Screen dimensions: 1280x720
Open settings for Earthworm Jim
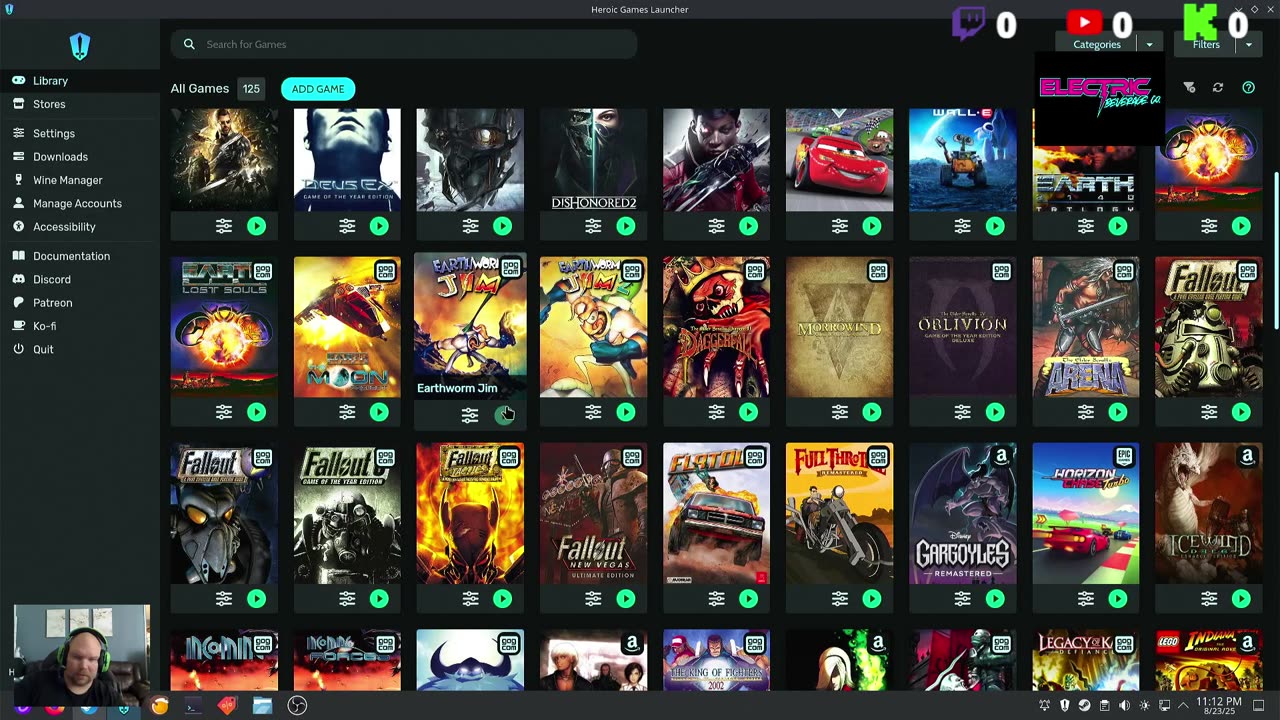(x=470, y=415)
